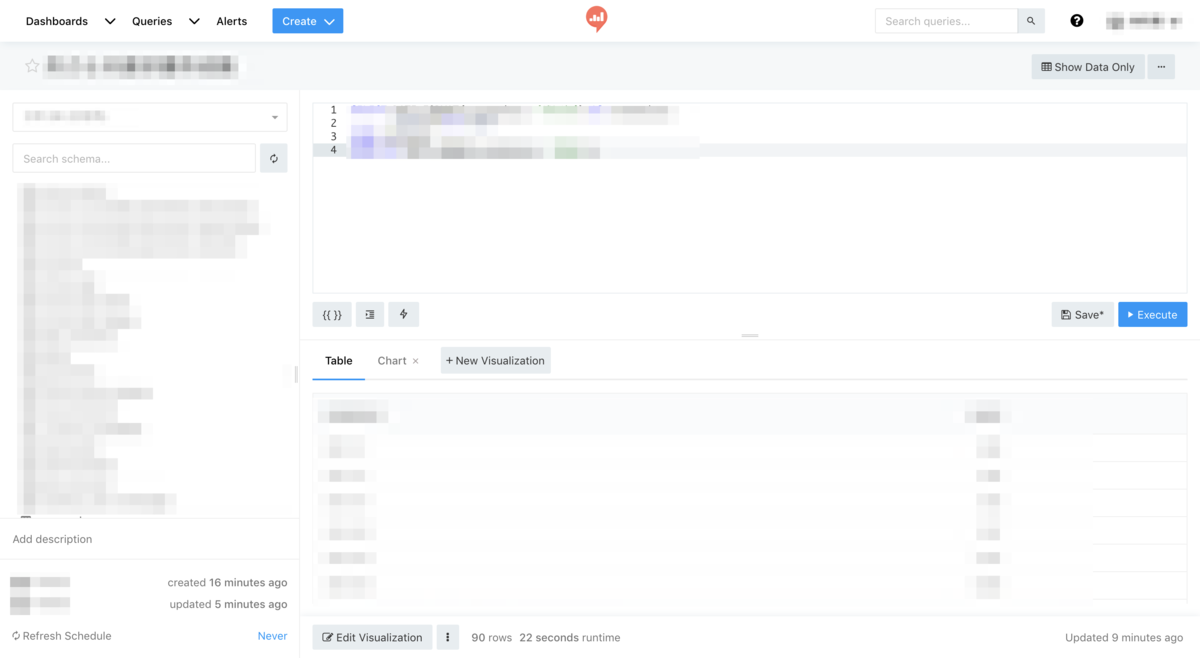Image resolution: width=1200 pixels, height=658 pixels.
Task: Click Edit Visualization button
Action: point(372,637)
